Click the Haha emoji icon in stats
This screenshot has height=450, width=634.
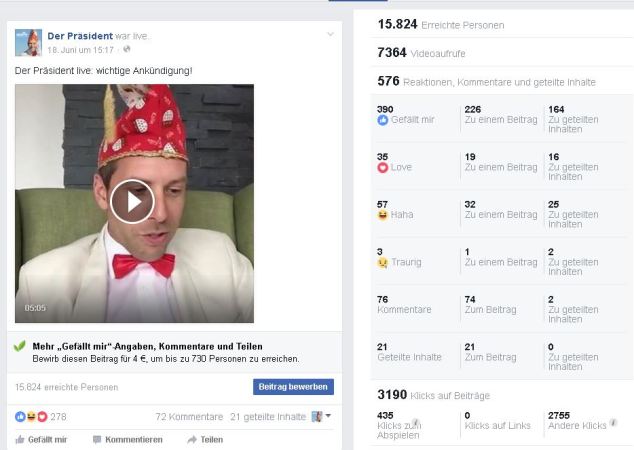pyautogui.click(x=383, y=215)
